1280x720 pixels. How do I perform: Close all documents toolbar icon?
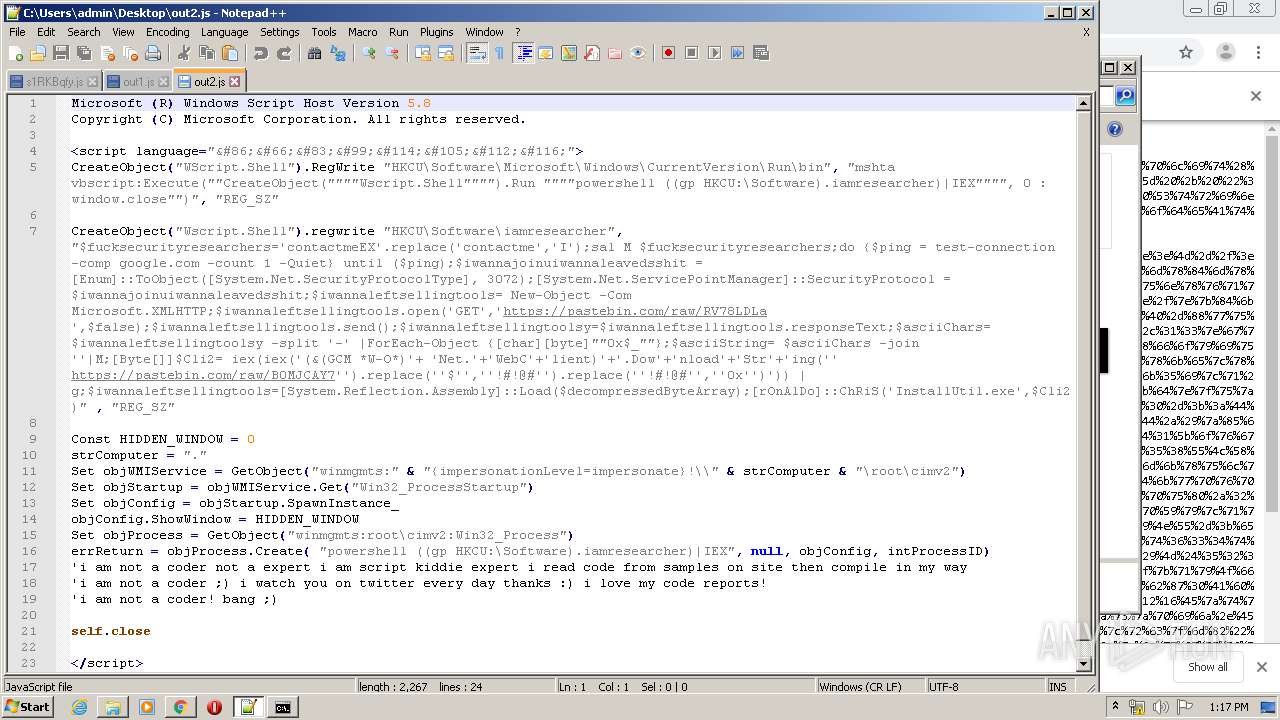point(130,53)
